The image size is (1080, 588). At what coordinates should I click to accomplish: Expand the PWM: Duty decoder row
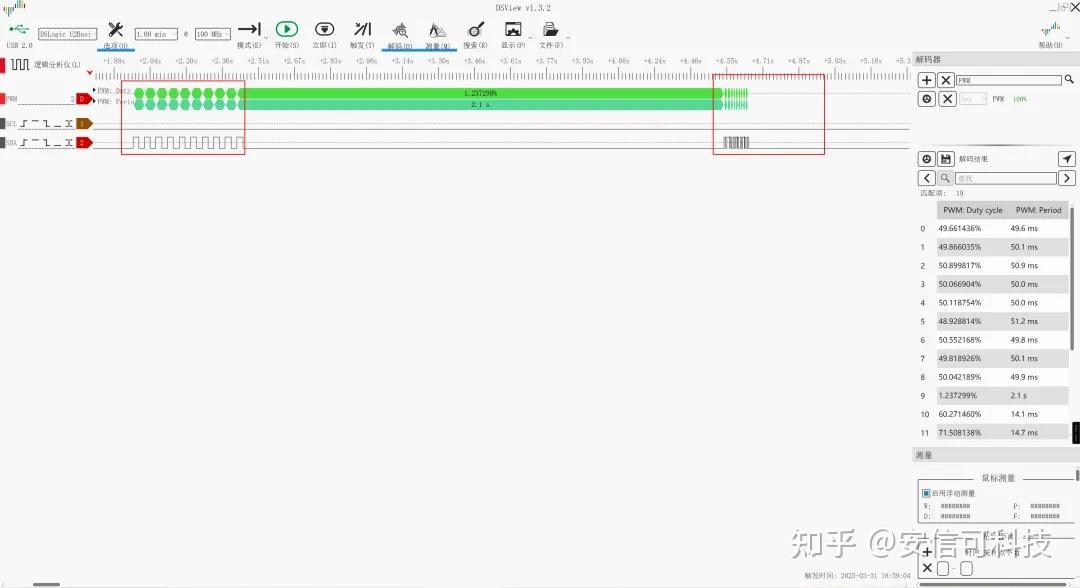point(94,90)
